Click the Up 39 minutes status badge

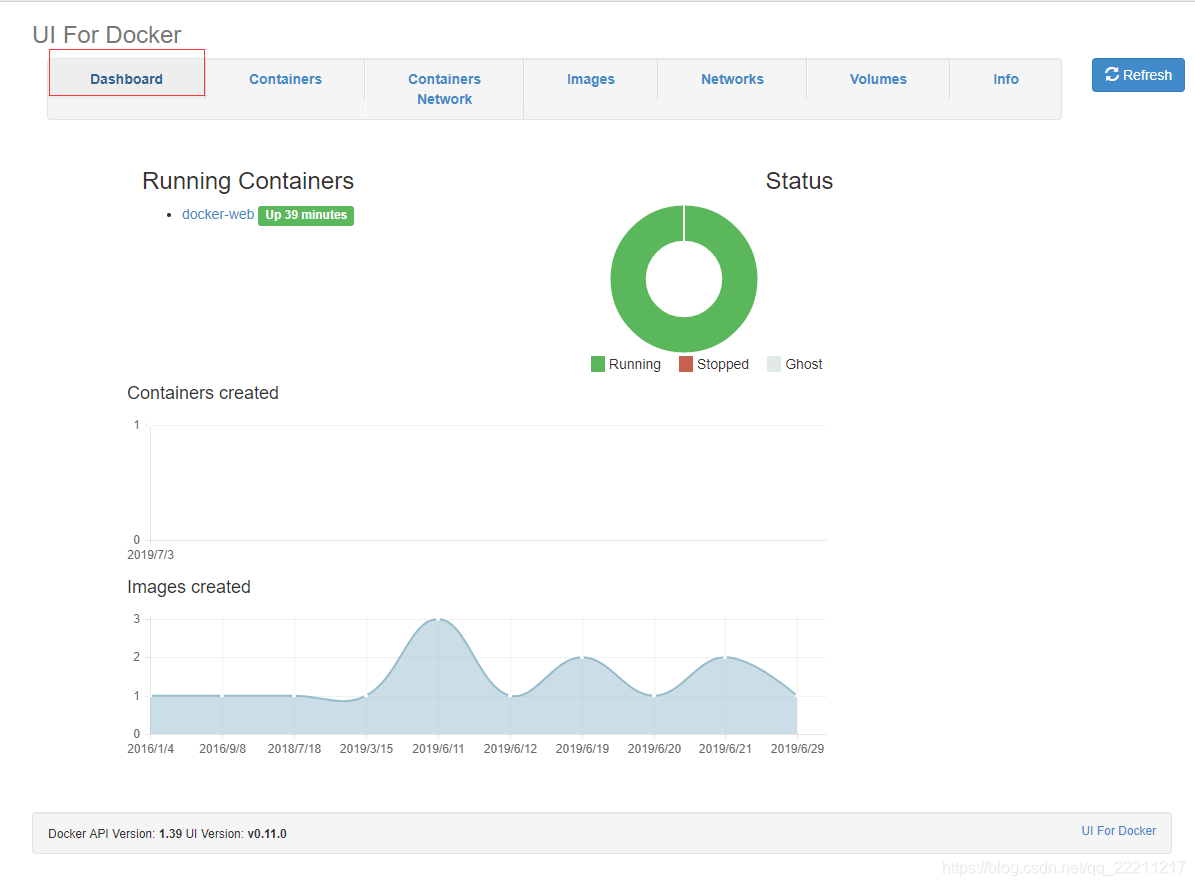306,215
